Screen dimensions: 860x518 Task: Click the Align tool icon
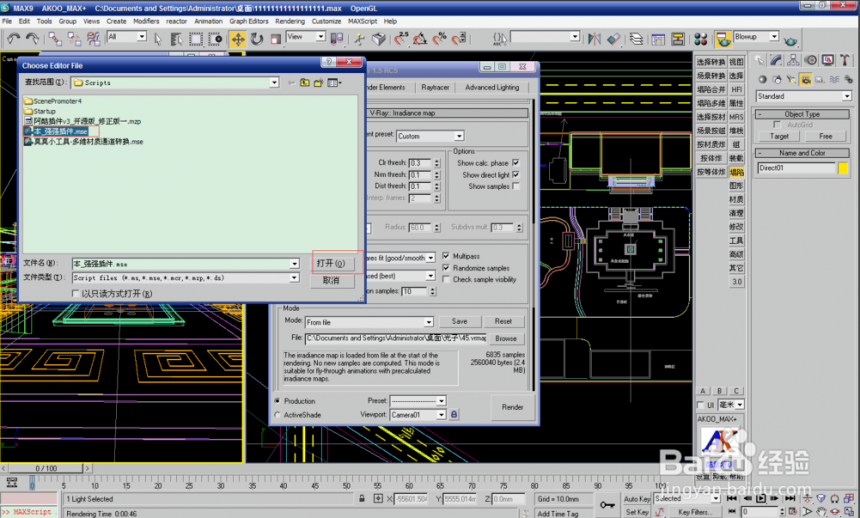tap(614, 38)
